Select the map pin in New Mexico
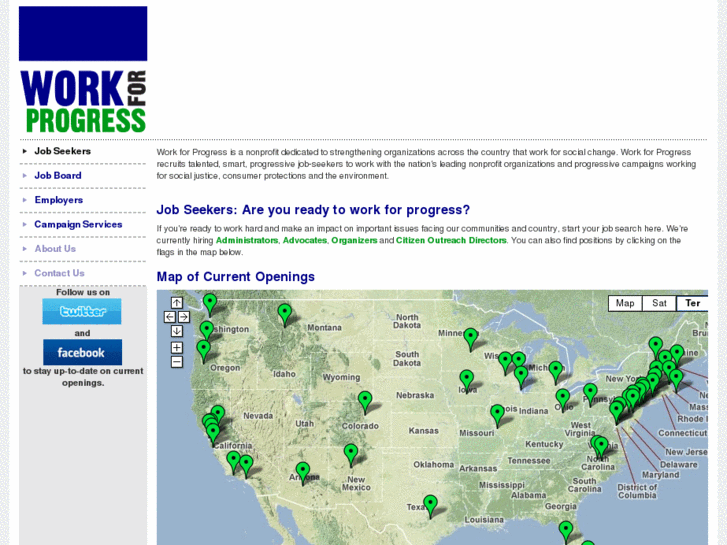This screenshot has width=727, height=545. pyautogui.click(x=351, y=455)
